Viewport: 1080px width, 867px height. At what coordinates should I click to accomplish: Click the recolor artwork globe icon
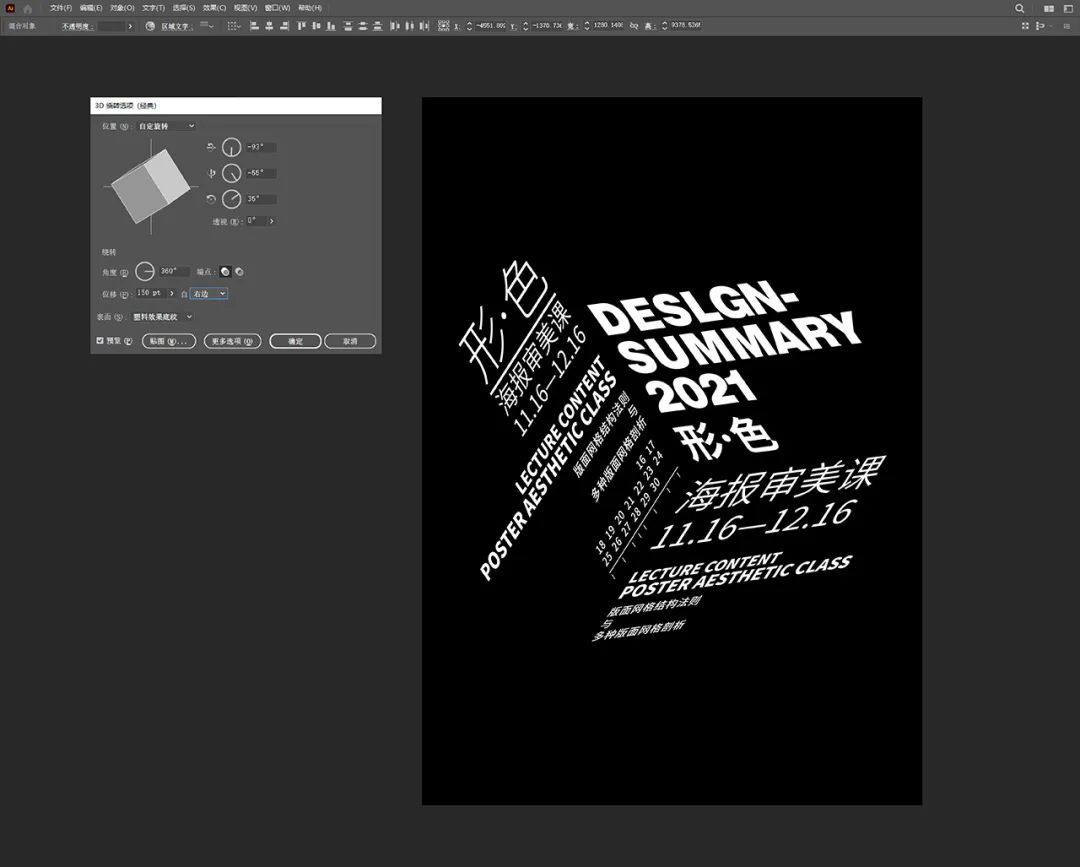pyautogui.click(x=150, y=25)
